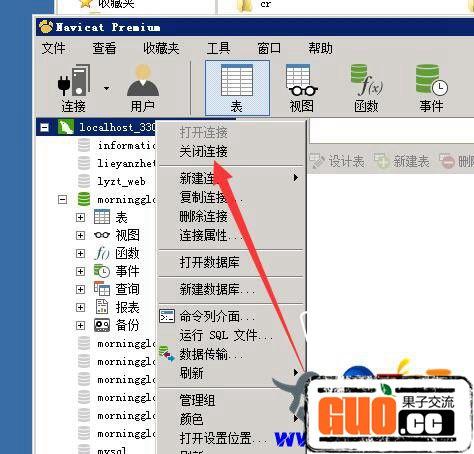This screenshot has height=454, width=474.
Task: Choose 关闭连接 from the context menu
Action: [203, 152]
